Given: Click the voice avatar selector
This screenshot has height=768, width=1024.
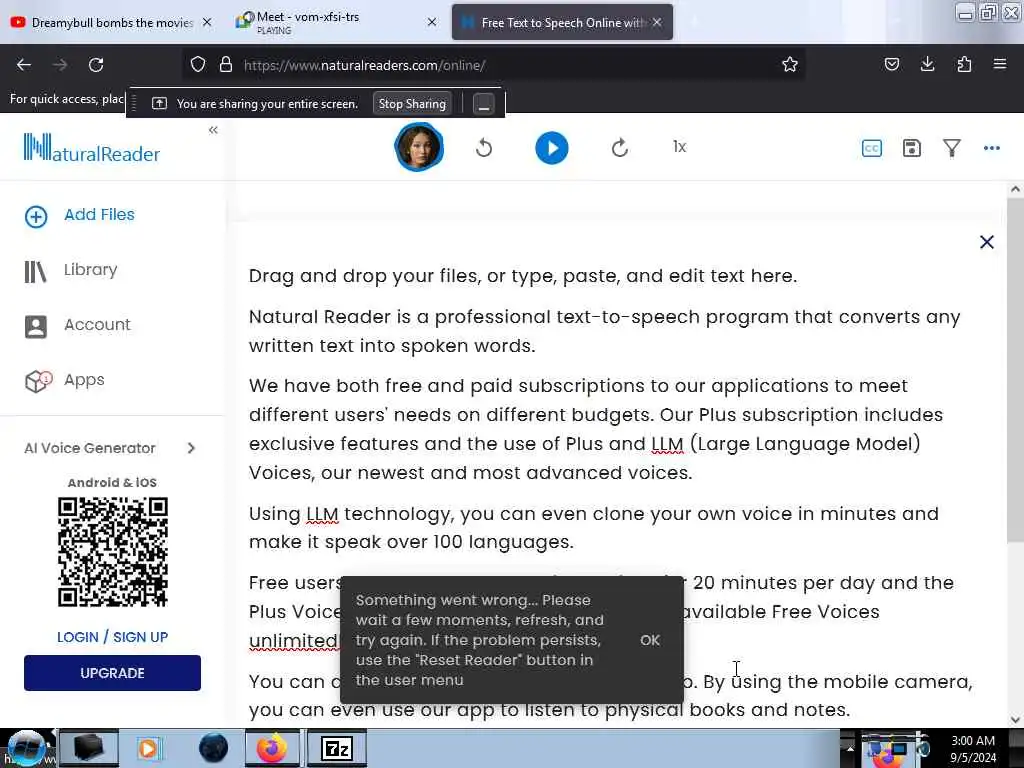Looking at the screenshot, I should click(x=419, y=147).
